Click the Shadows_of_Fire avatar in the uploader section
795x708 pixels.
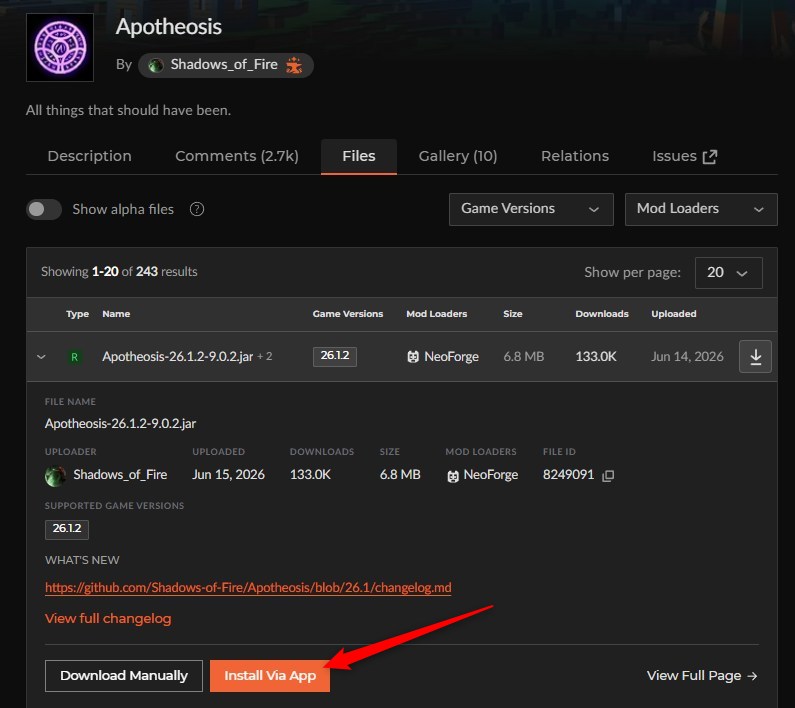pos(55,476)
